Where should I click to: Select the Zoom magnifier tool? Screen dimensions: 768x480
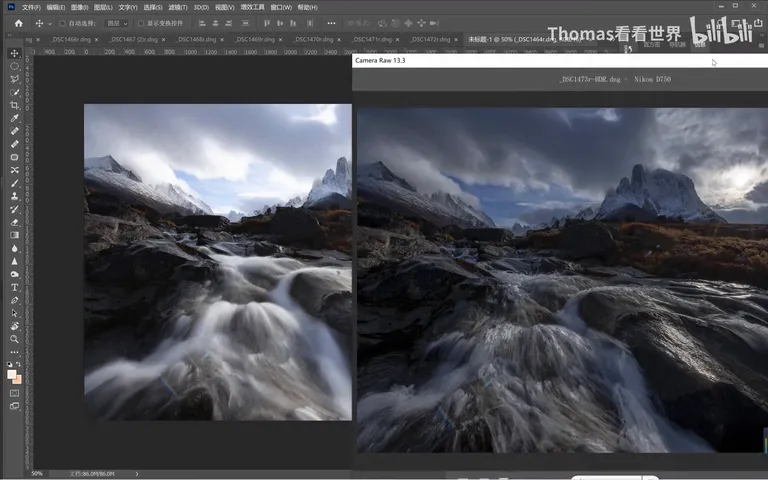tap(15, 339)
